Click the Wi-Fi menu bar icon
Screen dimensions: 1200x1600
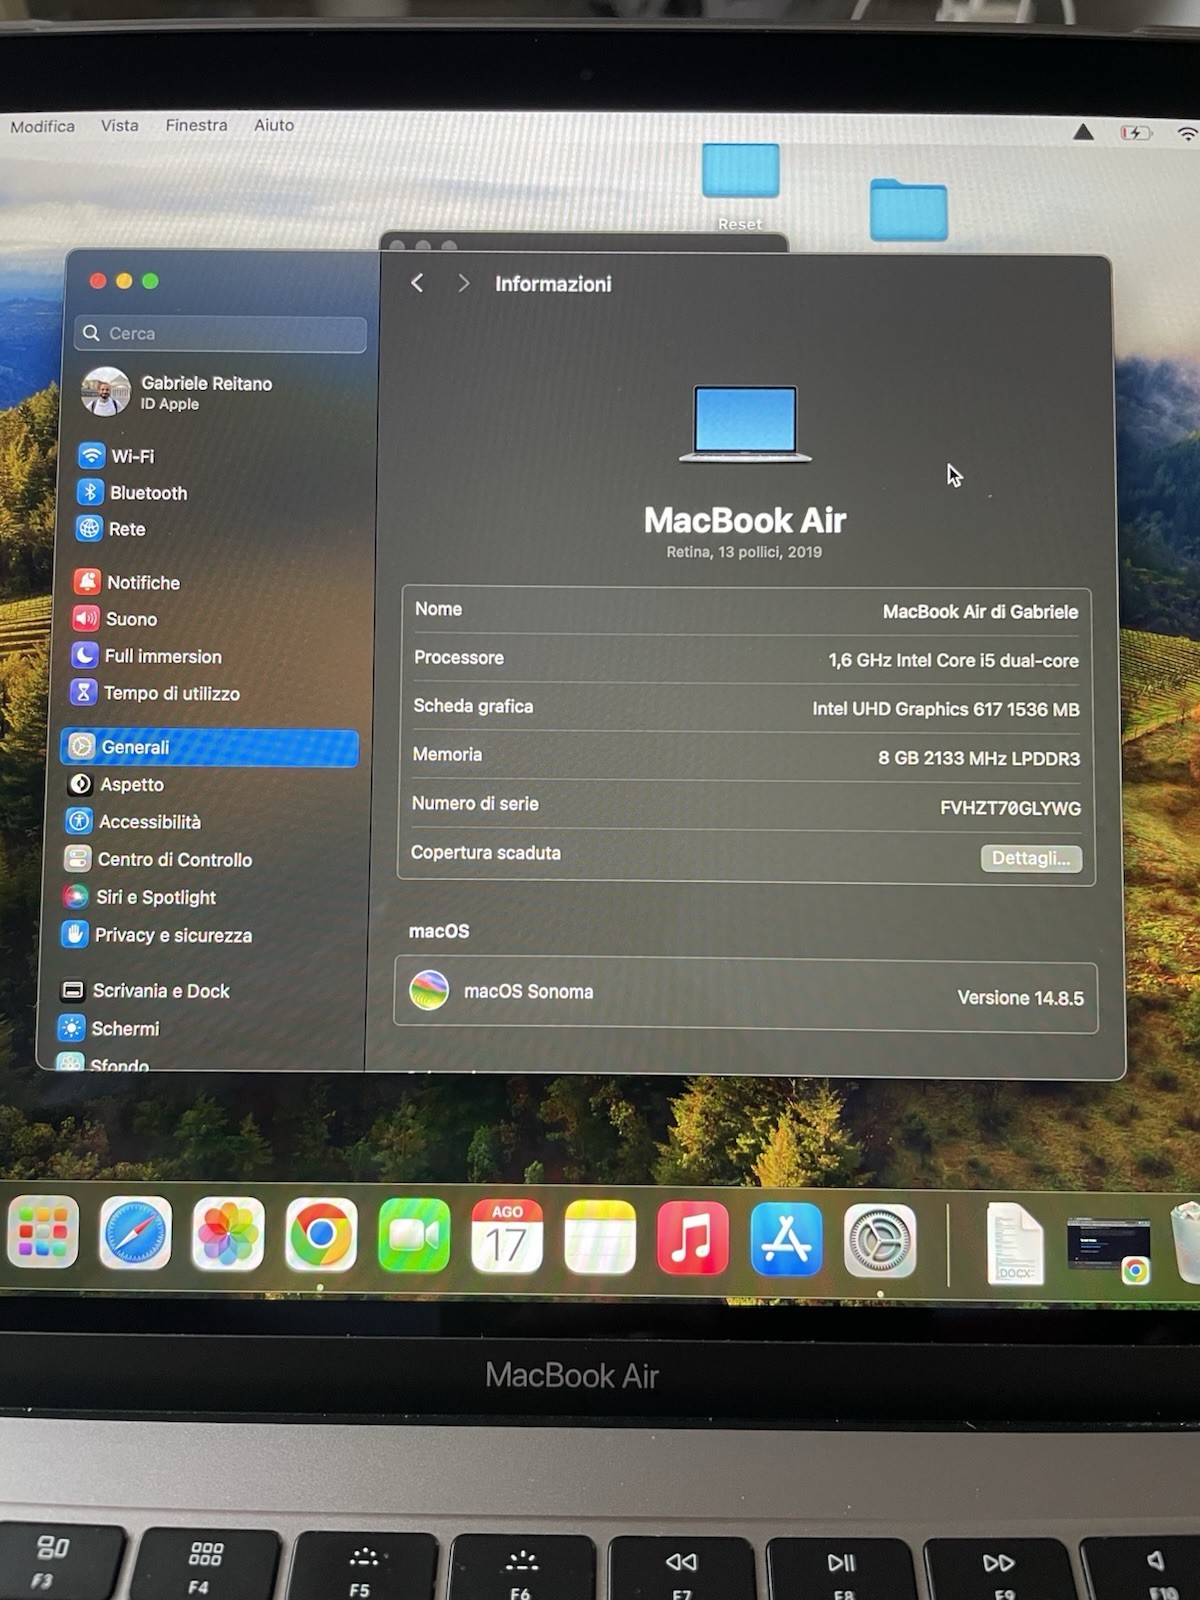tap(1188, 133)
